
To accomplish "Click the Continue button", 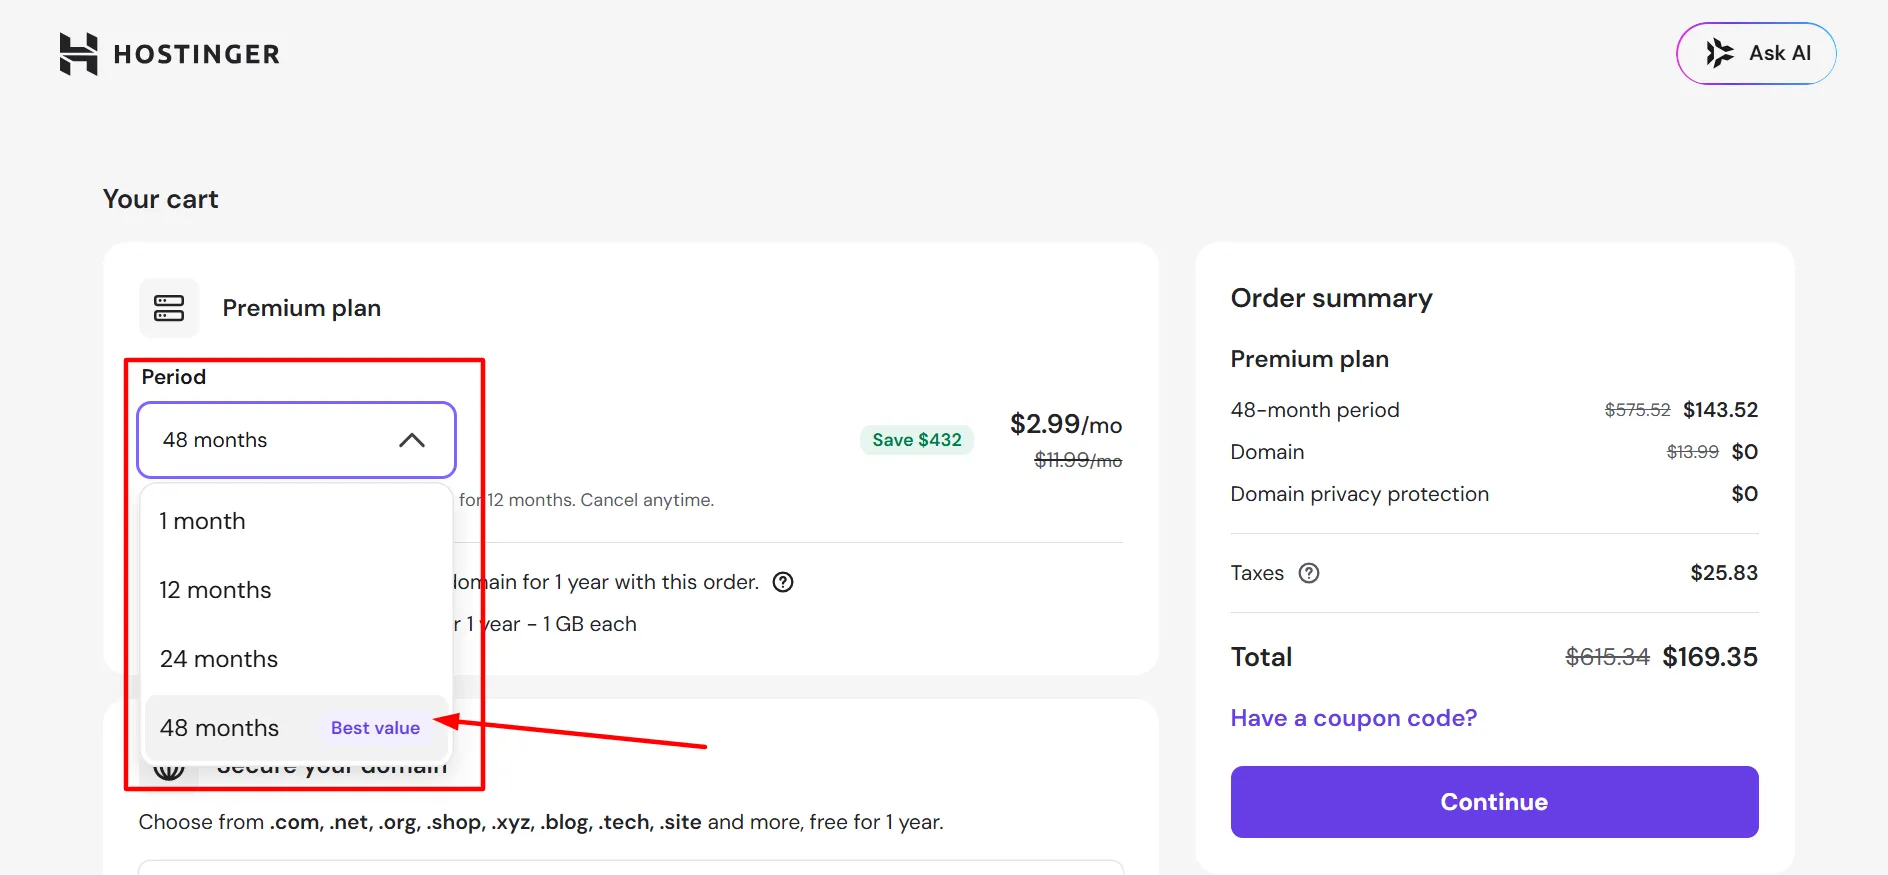I will (x=1494, y=802).
